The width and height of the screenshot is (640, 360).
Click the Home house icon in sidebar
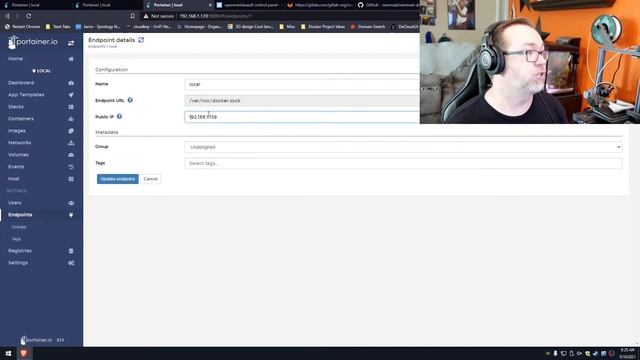pos(71,59)
